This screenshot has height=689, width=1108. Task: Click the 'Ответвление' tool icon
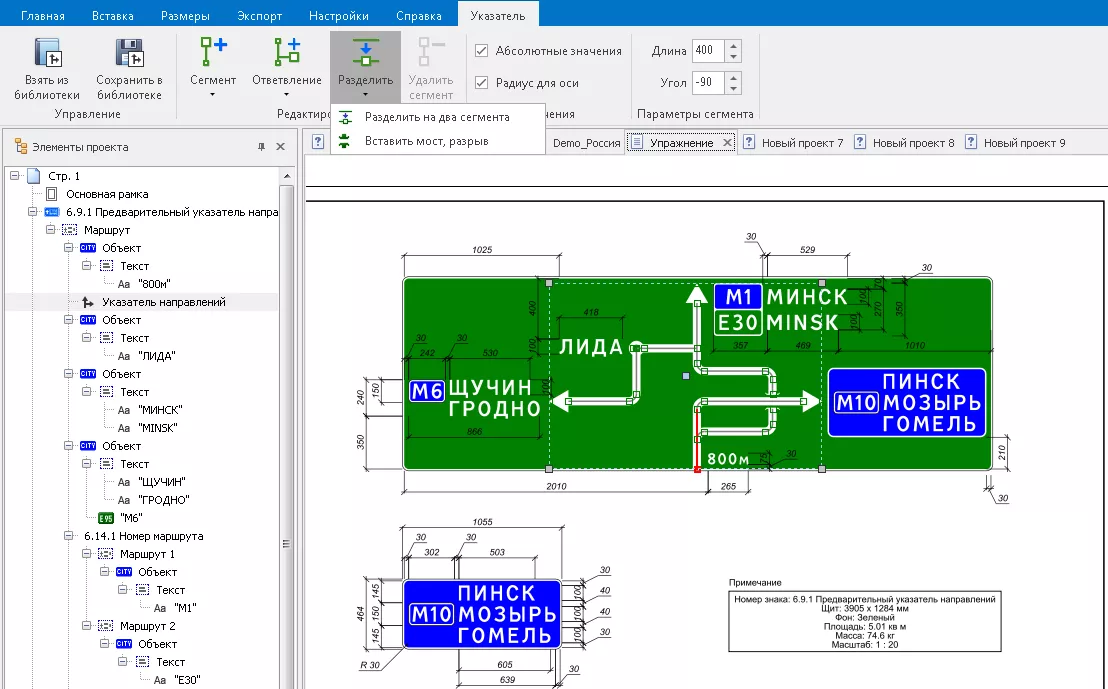coord(287,53)
